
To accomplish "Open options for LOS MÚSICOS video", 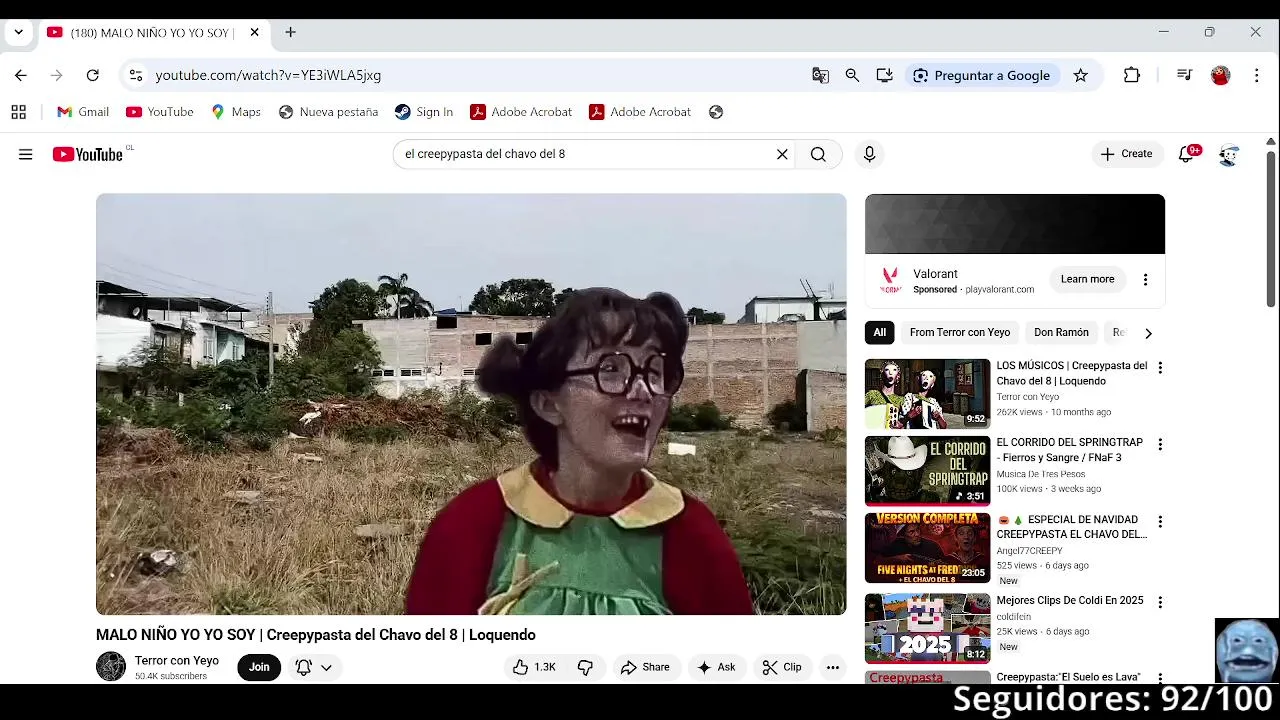I will [1160, 368].
